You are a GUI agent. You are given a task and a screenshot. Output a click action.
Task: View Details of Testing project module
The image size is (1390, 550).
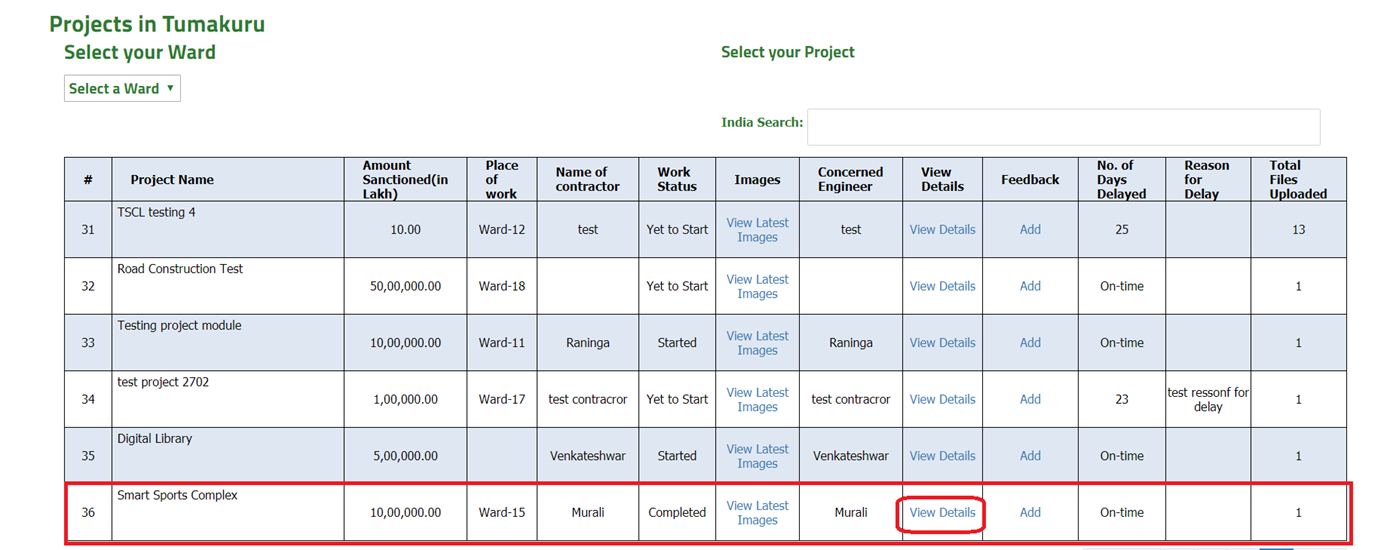tap(942, 342)
